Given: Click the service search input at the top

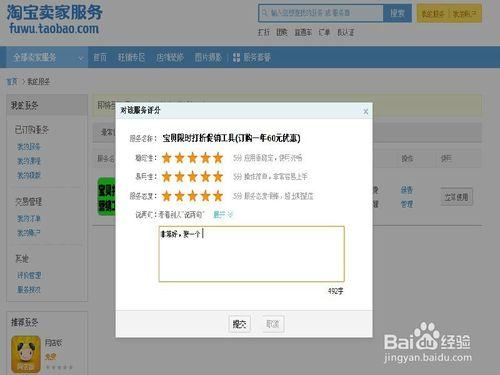Looking at the screenshot, I should click(x=321, y=13).
